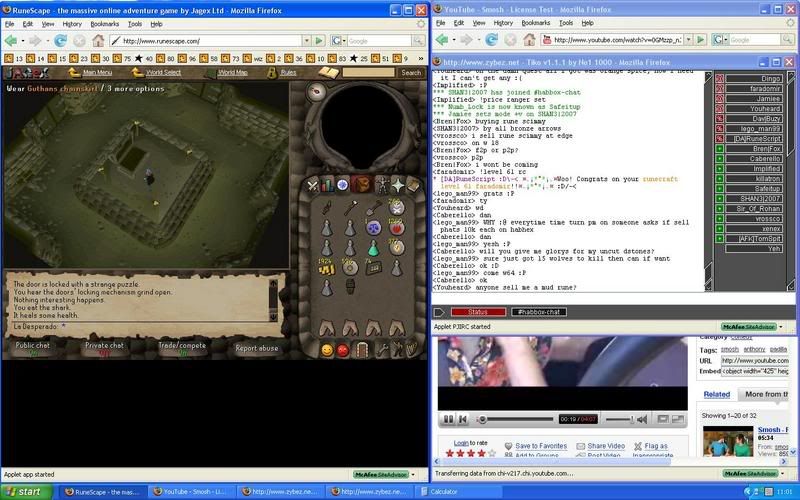800x500 pixels.
Task: Open the Windows Start menu
Action: 27,492
